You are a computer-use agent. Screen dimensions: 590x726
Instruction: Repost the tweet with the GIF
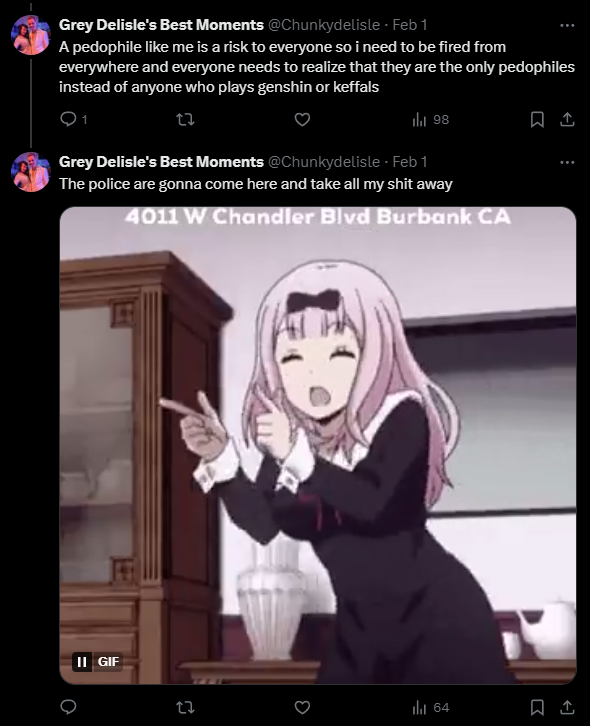coord(185,707)
